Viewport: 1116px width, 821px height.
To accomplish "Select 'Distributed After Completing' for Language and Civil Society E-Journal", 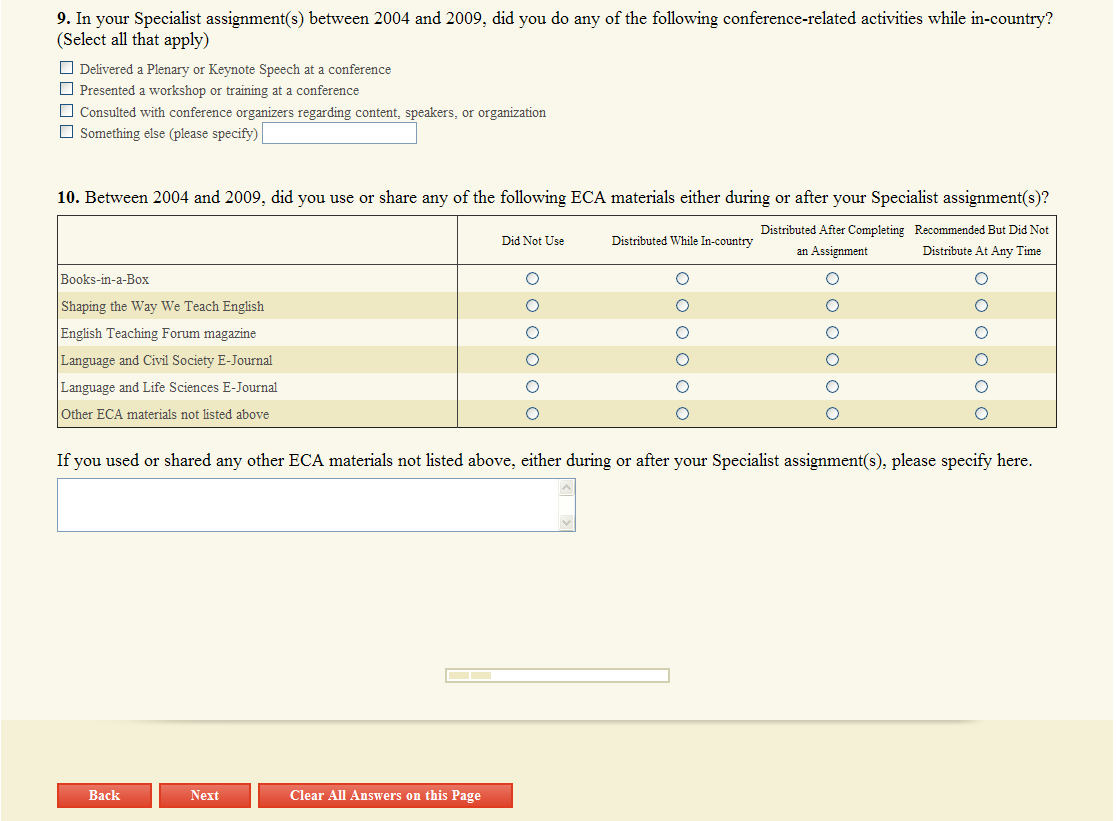I will point(832,360).
